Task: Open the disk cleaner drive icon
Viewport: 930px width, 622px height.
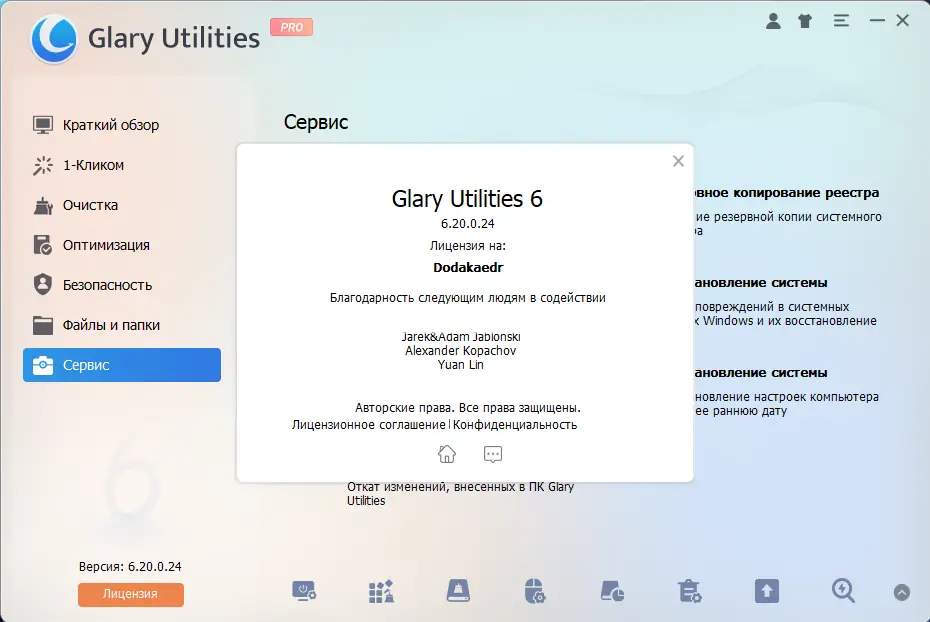Action: (x=458, y=591)
